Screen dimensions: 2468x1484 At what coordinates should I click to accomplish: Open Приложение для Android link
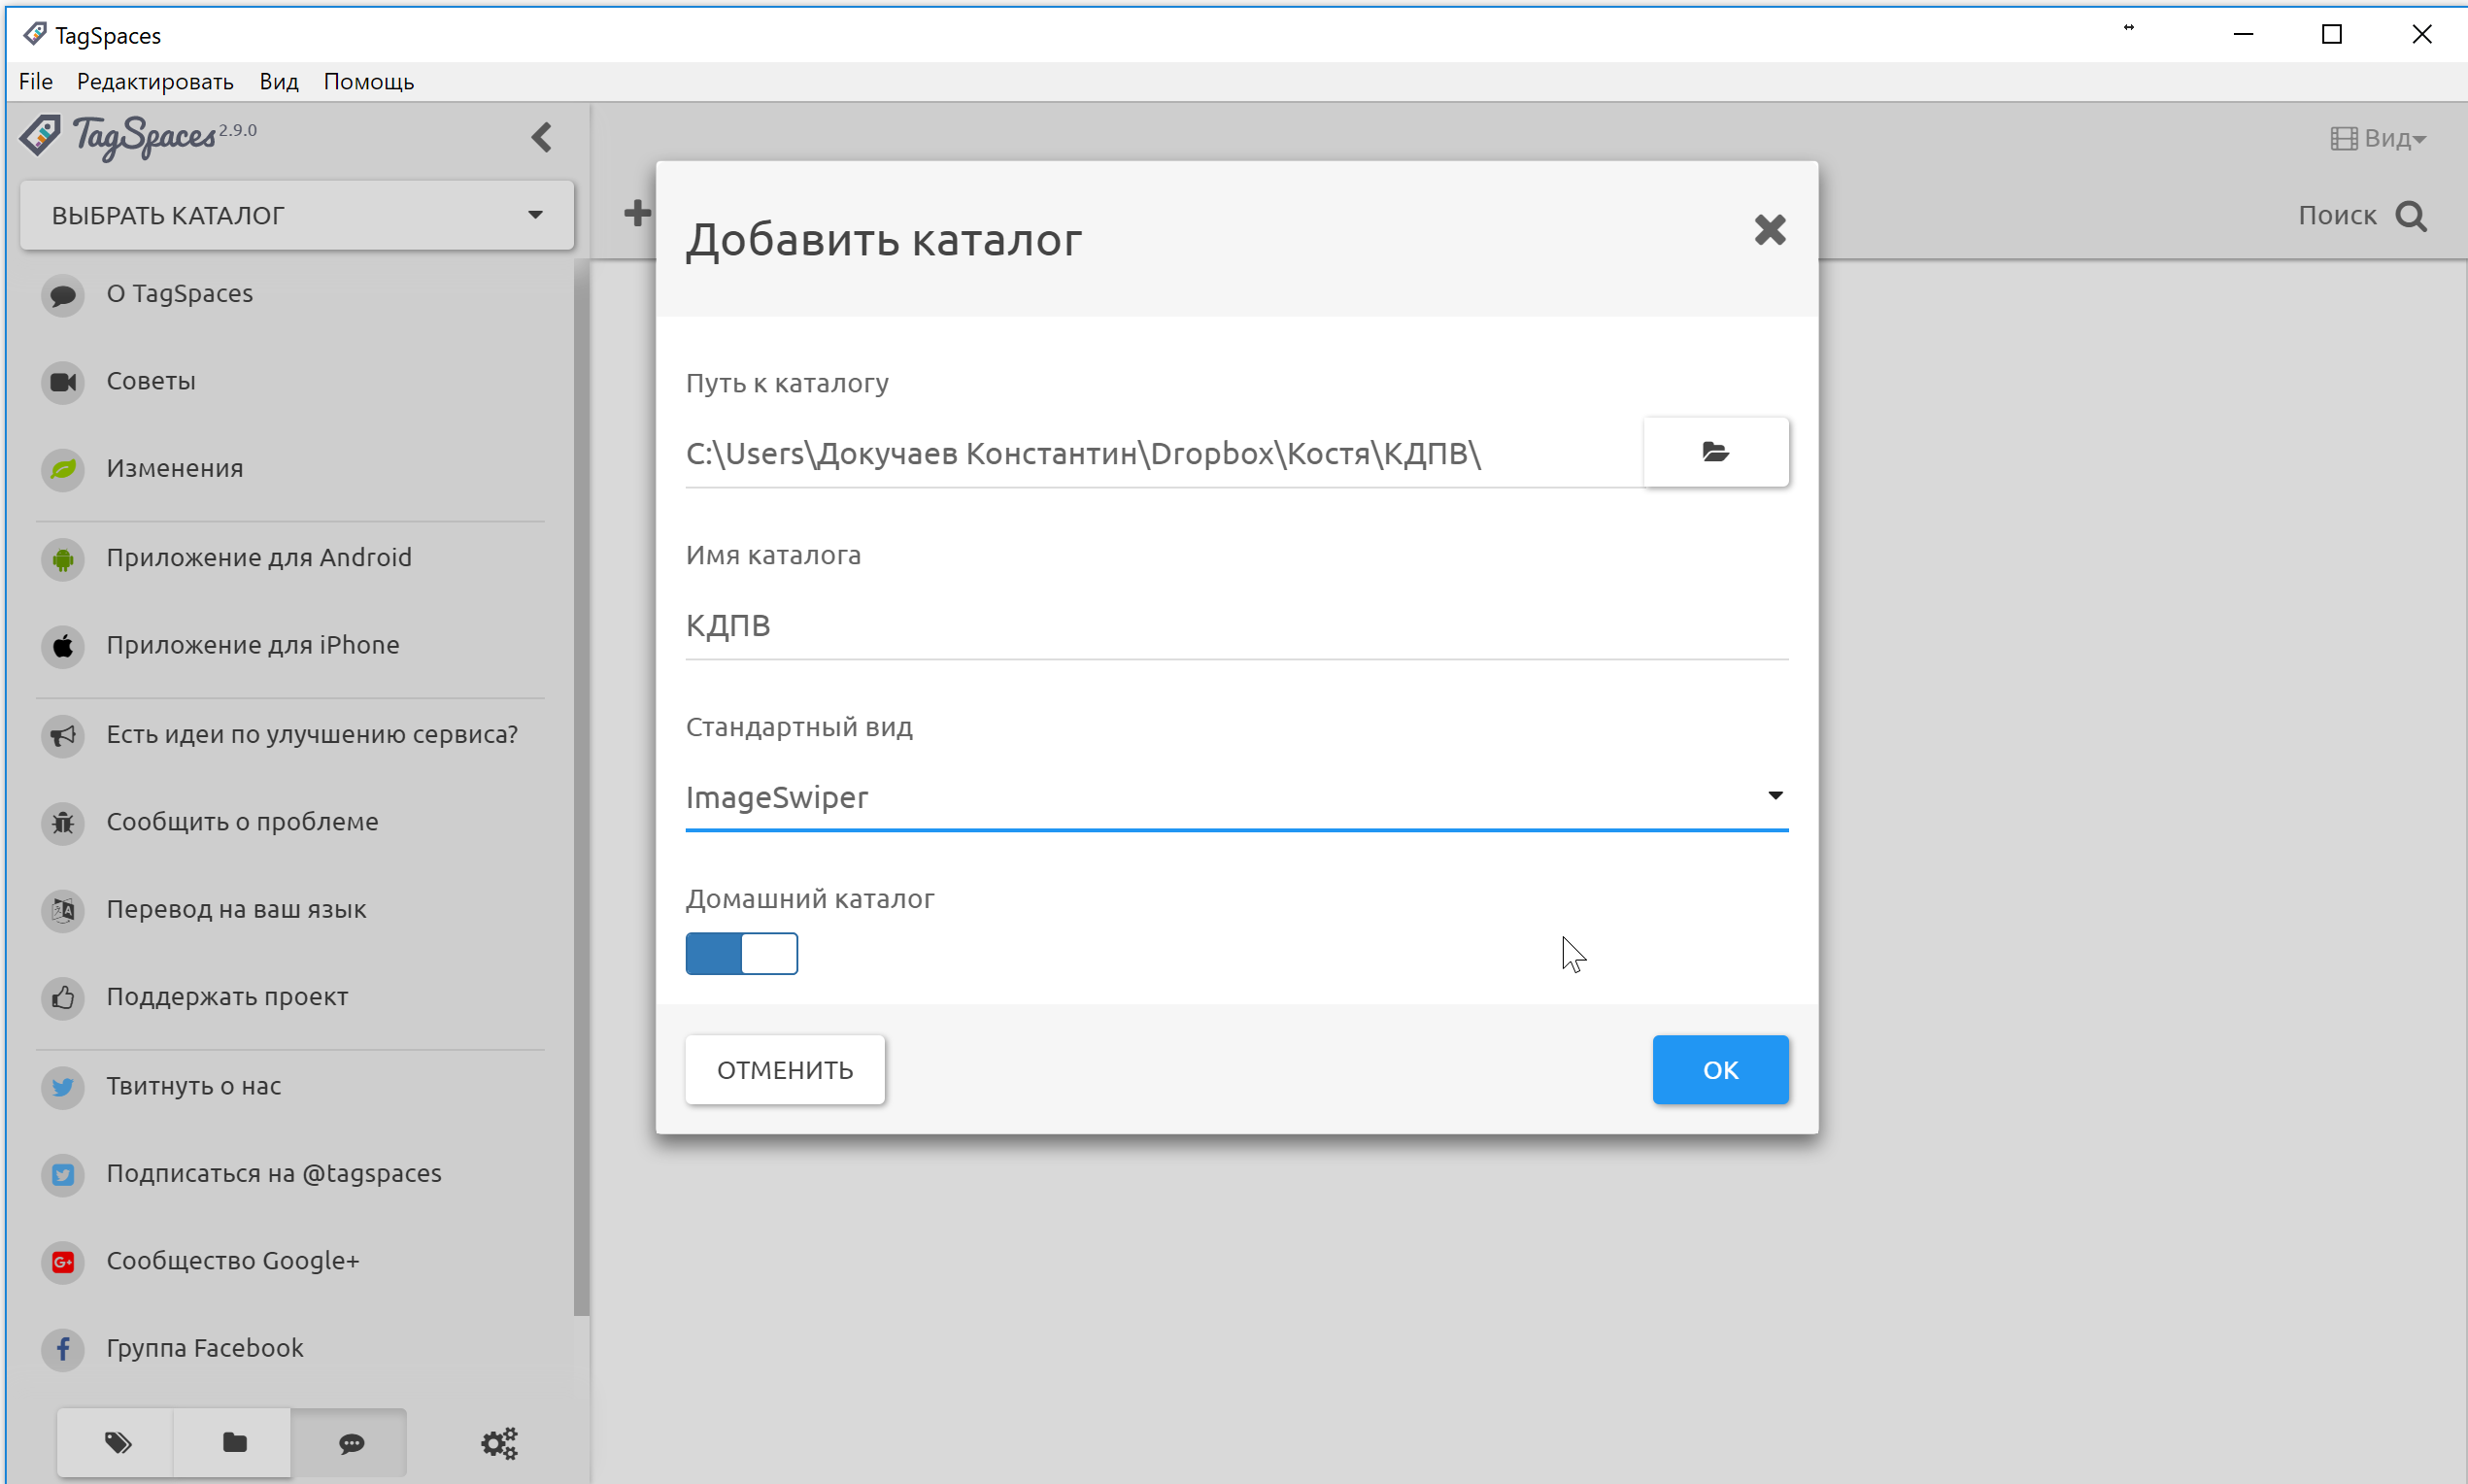[x=259, y=557]
